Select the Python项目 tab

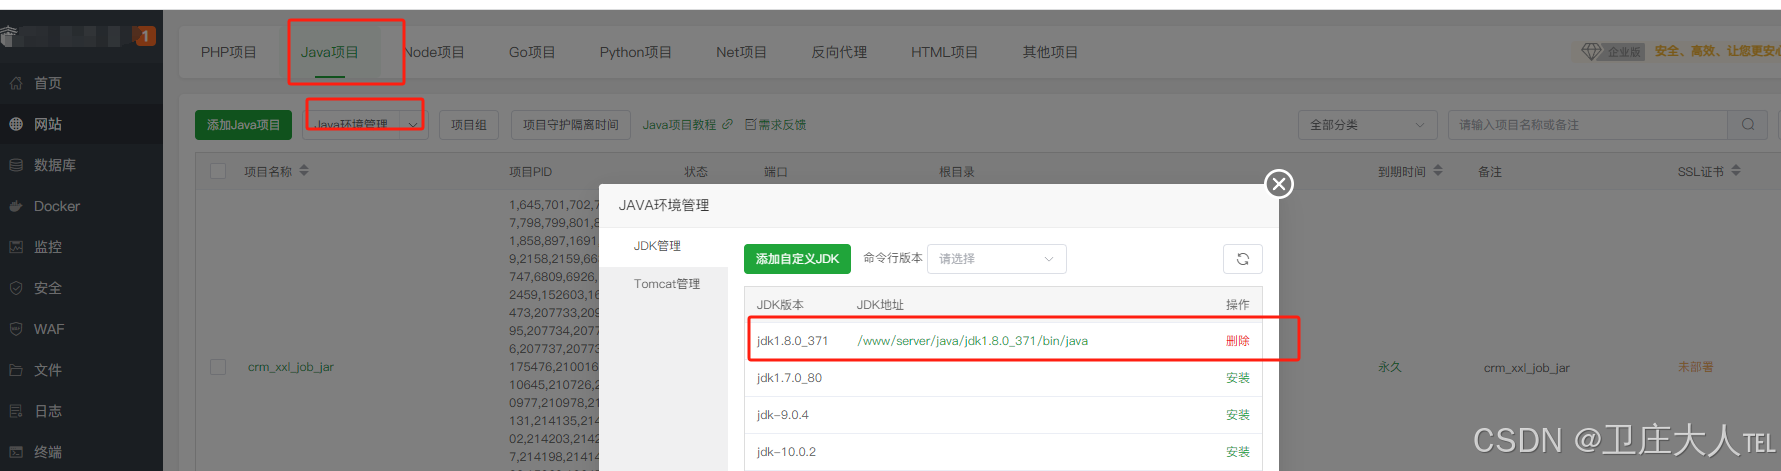(635, 52)
